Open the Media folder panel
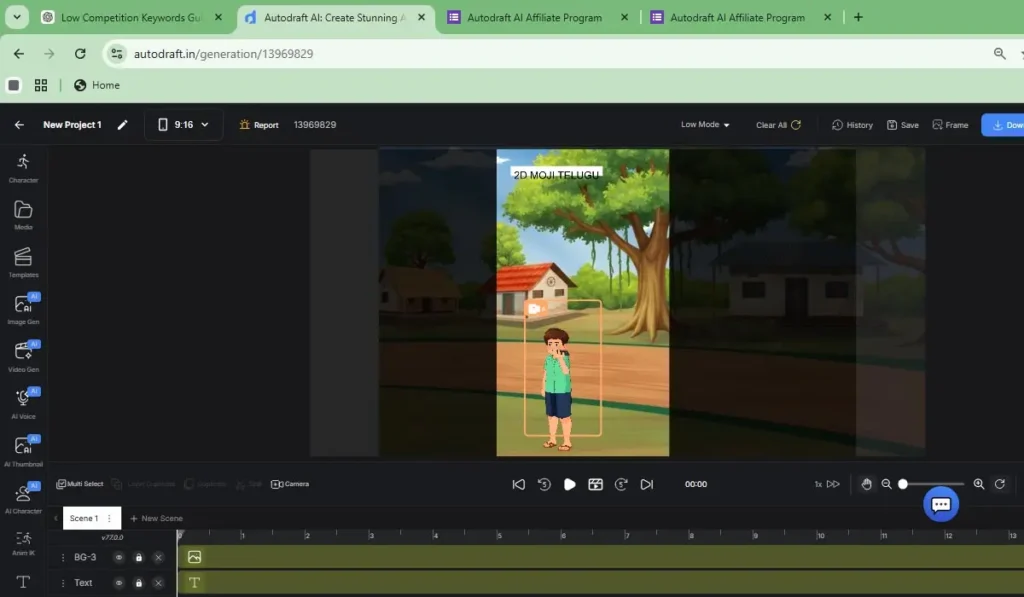 coord(23,214)
